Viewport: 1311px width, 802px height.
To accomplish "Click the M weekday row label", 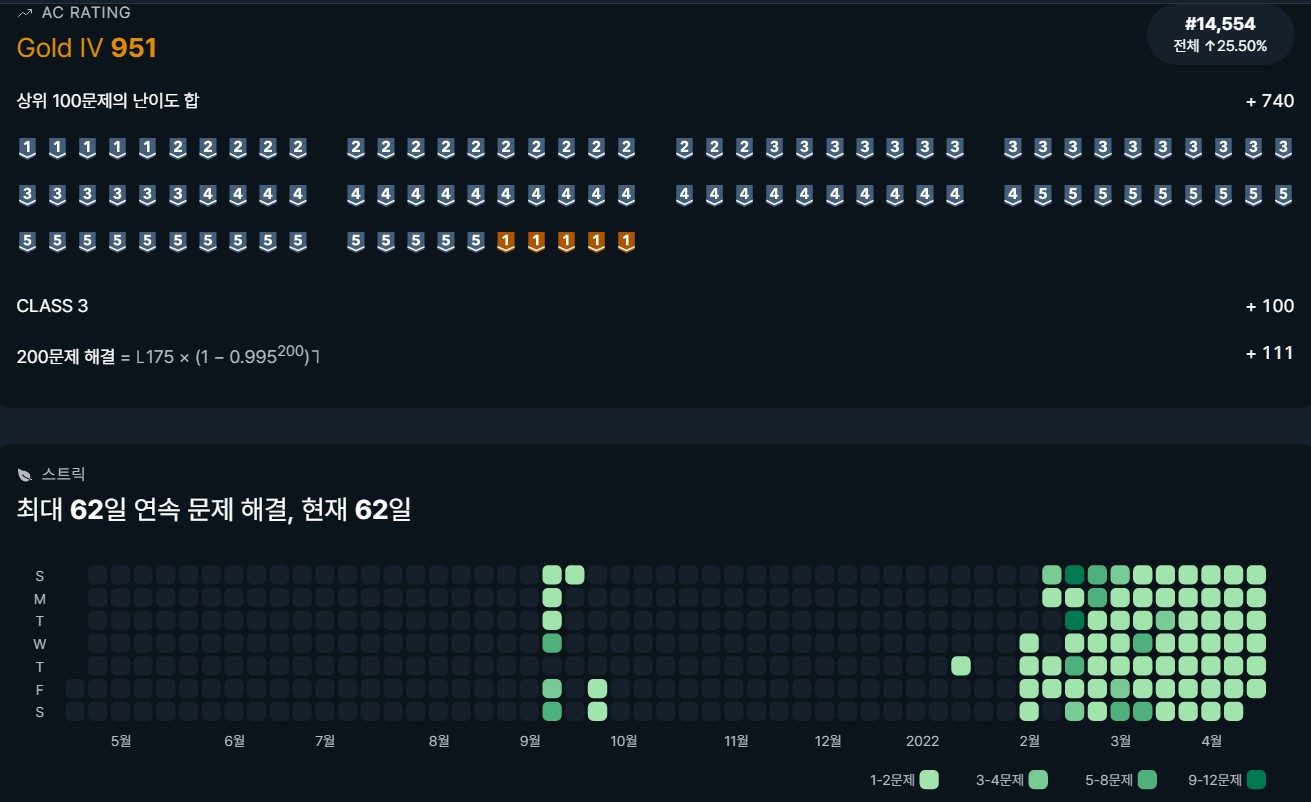I will pyautogui.click(x=40, y=598).
